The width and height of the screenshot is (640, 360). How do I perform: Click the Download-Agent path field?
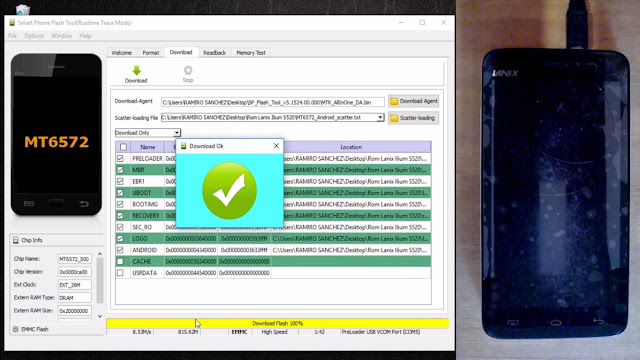pos(273,102)
